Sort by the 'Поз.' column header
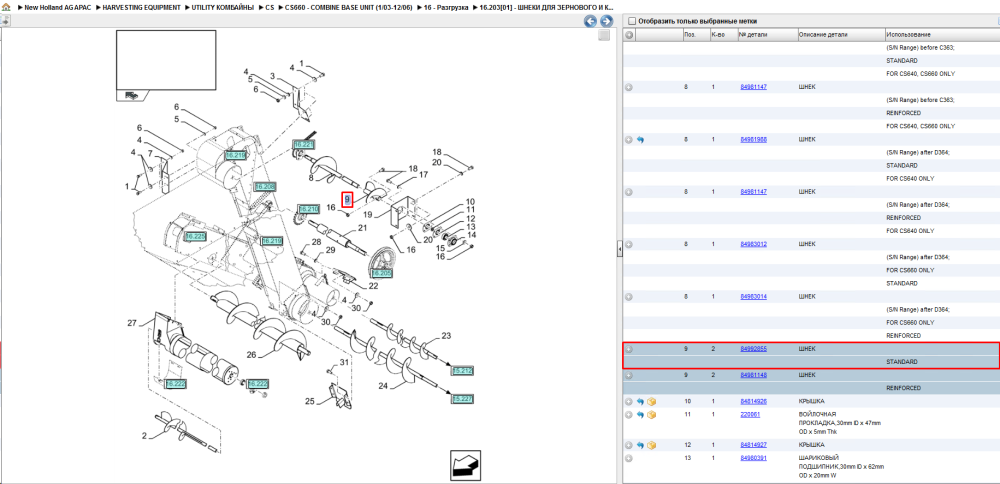1000x484 pixels. (696, 34)
